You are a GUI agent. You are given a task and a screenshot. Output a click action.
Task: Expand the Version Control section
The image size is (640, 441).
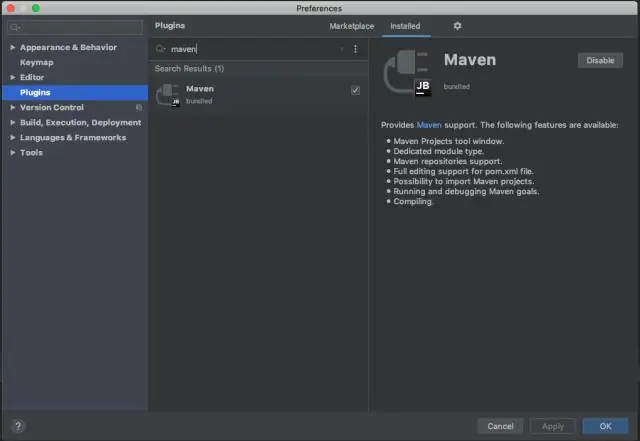coord(13,107)
